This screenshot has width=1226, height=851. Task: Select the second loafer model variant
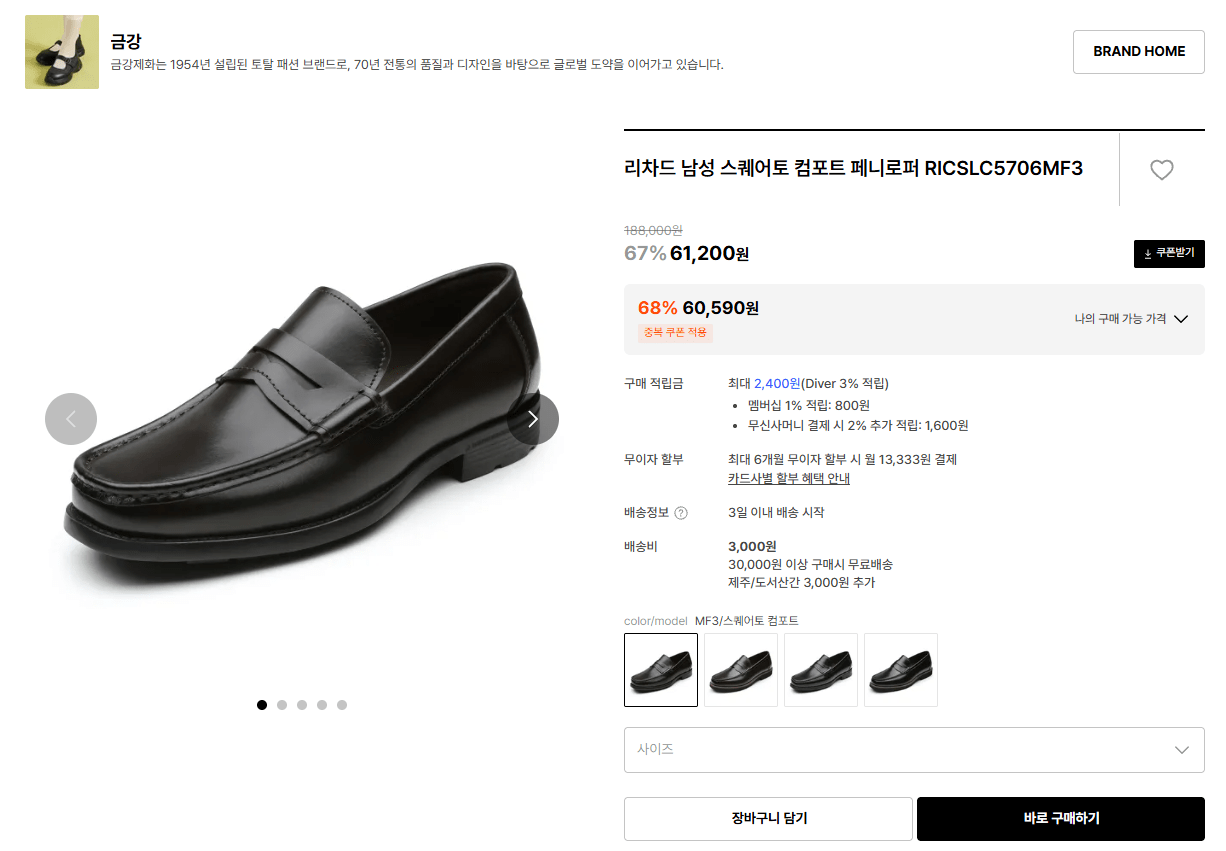[740, 670]
